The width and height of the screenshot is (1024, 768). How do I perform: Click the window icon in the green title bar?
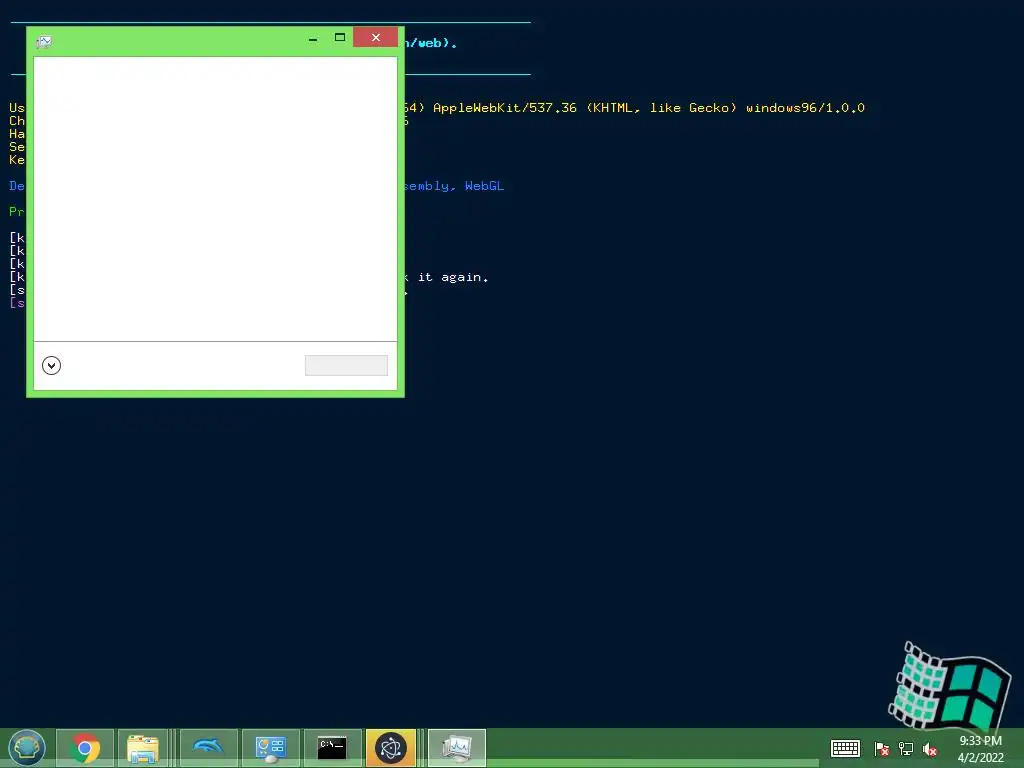click(x=44, y=42)
